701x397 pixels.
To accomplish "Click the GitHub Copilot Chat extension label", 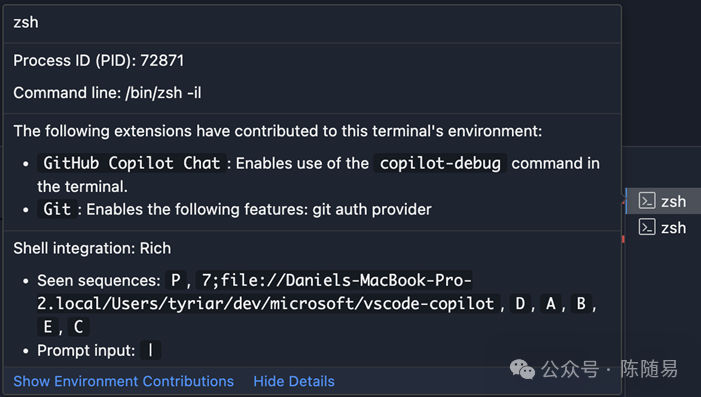I will pos(131,163).
